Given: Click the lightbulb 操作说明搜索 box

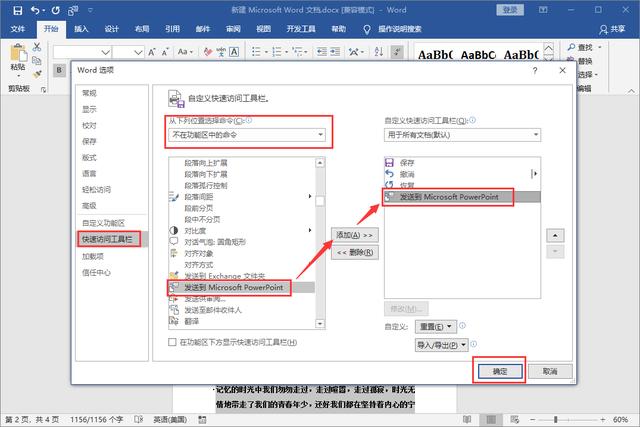Looking at the screenshot, I should (x=392, y=29).
